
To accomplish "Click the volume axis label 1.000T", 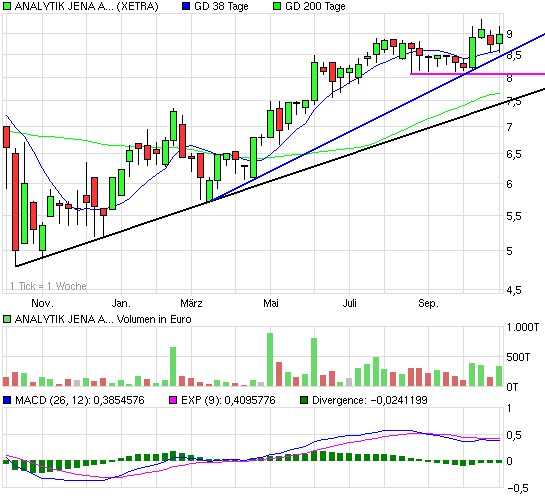I will click(523, 327).
